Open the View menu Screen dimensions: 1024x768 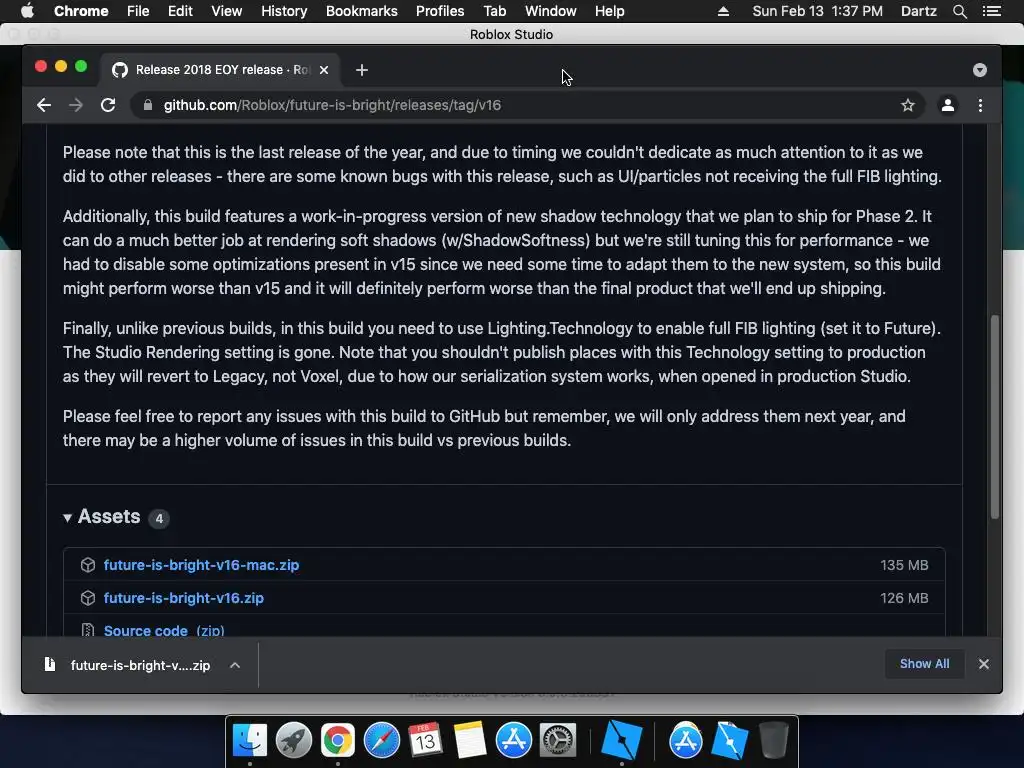point(227,11)
